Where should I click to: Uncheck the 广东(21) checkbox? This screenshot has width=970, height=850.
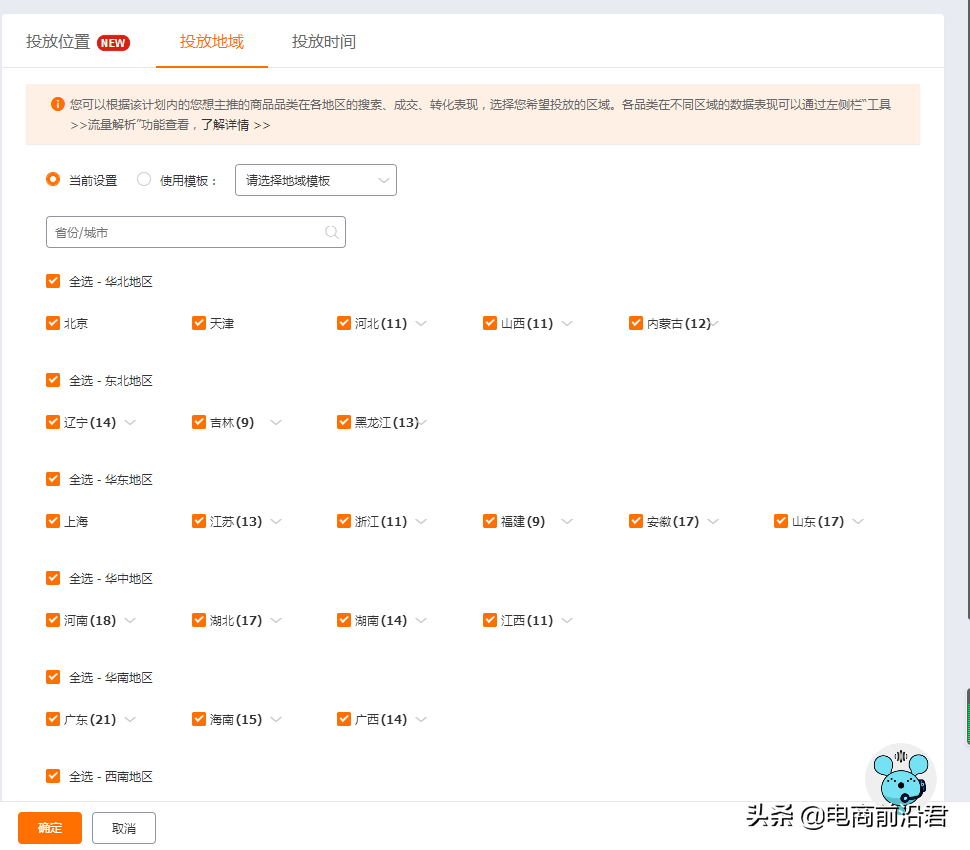[52, 719]
